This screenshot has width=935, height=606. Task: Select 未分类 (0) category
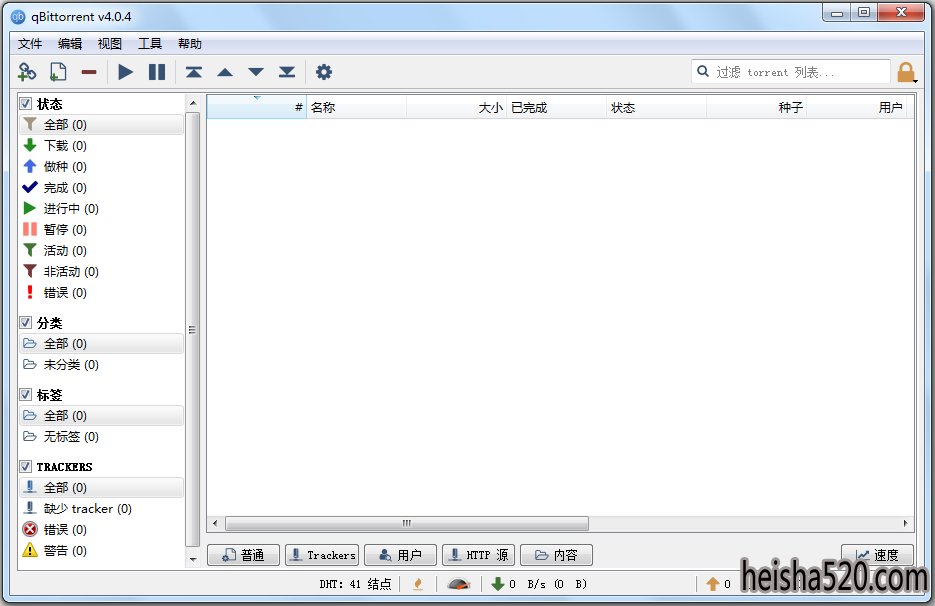pyautogui.click(x=101, y=364)
